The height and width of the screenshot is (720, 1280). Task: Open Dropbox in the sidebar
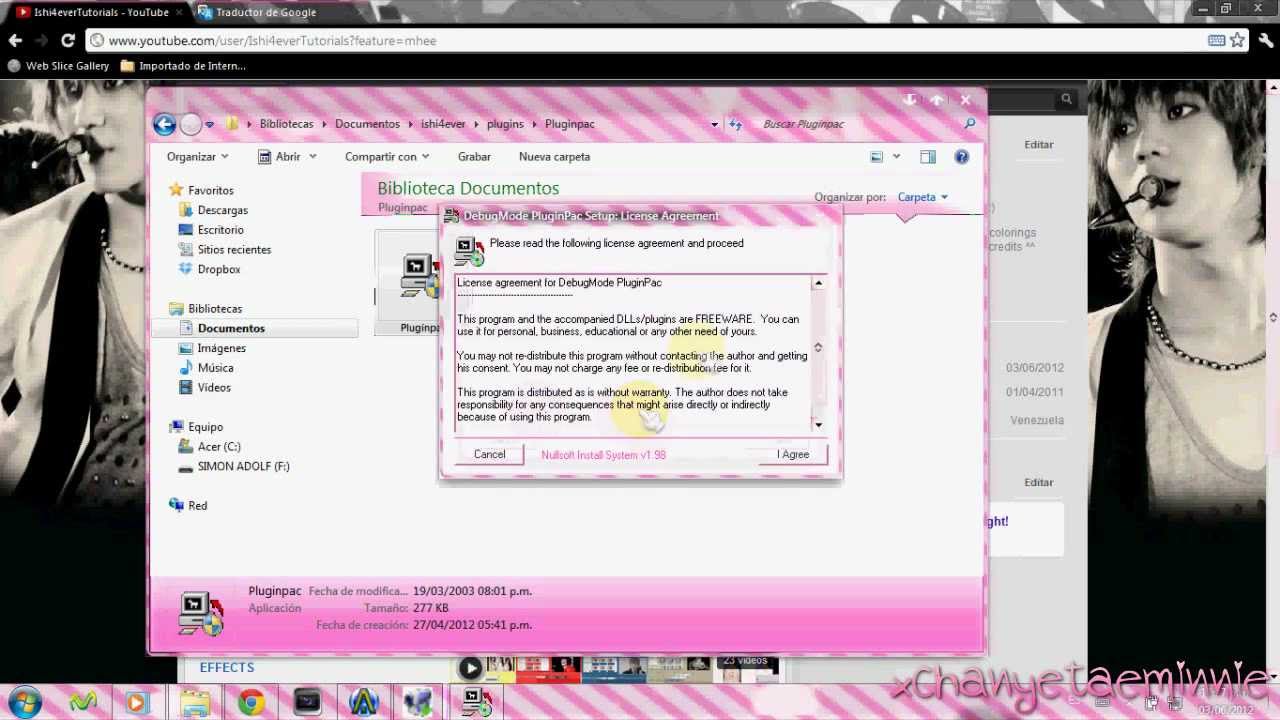click(218, 269)
